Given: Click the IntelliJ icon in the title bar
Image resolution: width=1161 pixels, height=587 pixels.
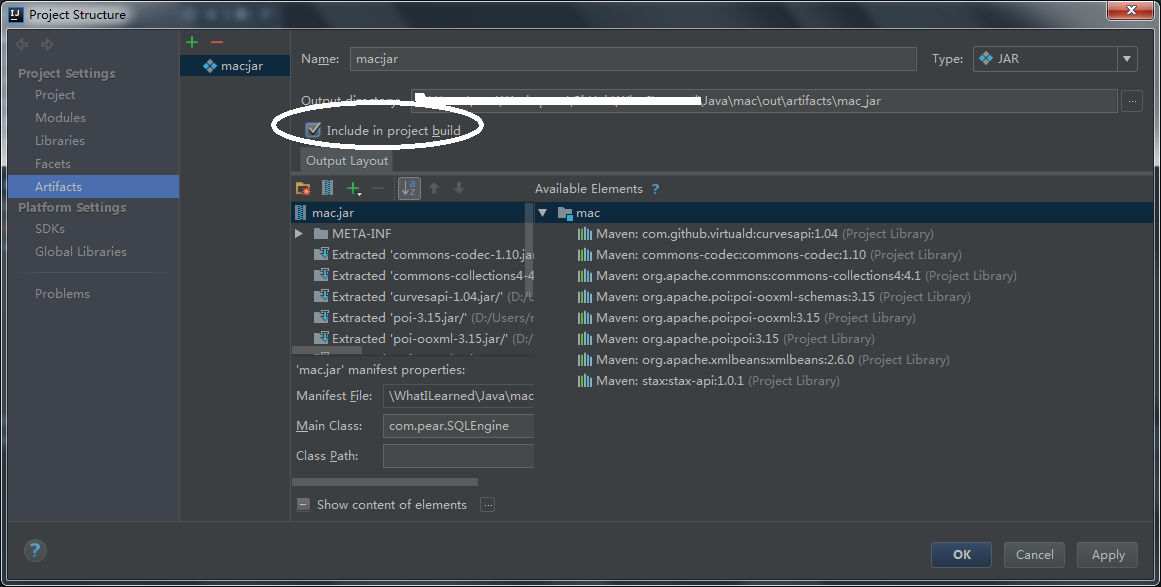Looking at the screenshot, I should point(16,14).
